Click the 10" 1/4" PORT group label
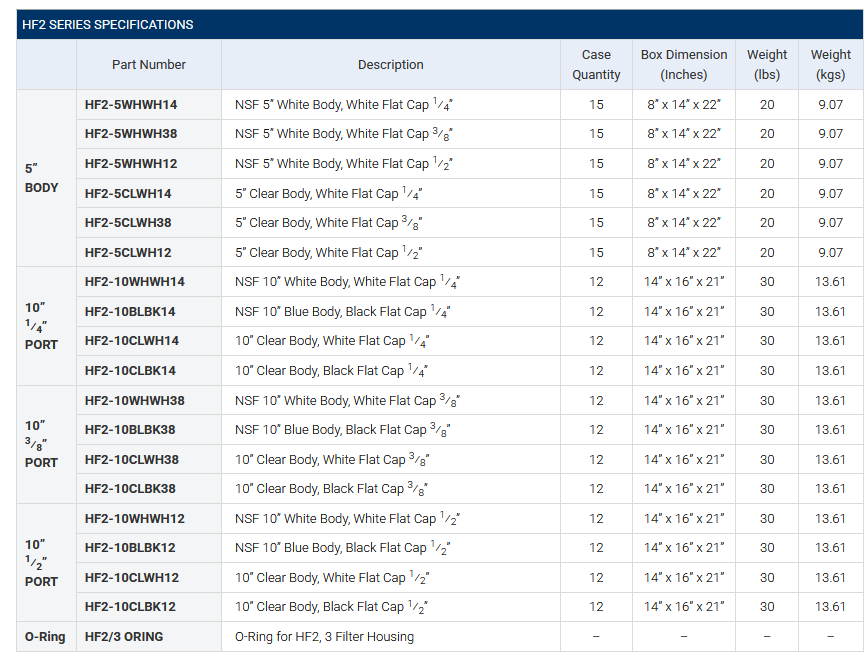The width and height of the screenshot is (868, 662). [42, 326]
